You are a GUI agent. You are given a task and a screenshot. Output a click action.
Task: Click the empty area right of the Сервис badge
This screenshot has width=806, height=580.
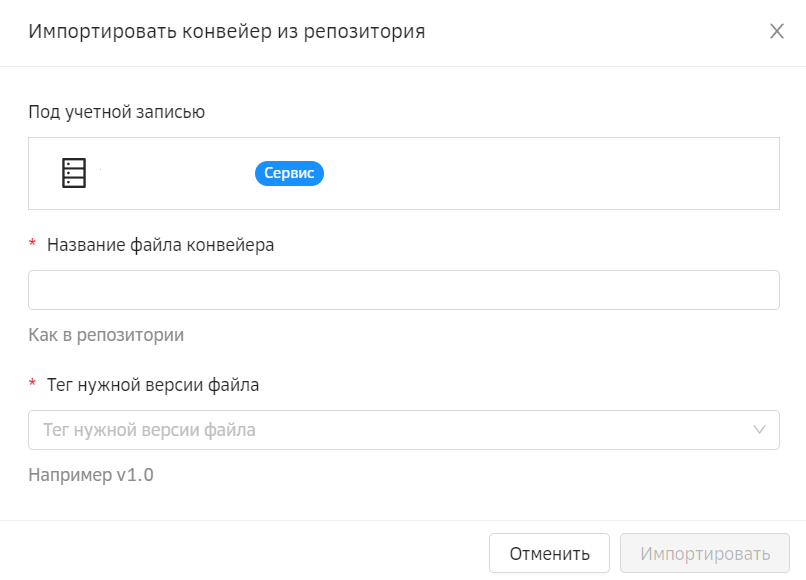pyautogui.click(x=550, y=173)
